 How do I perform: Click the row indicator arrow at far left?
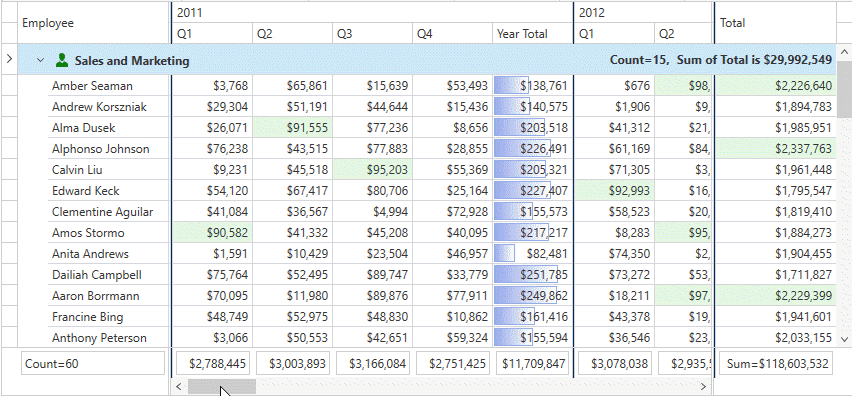tap(8, 58)
